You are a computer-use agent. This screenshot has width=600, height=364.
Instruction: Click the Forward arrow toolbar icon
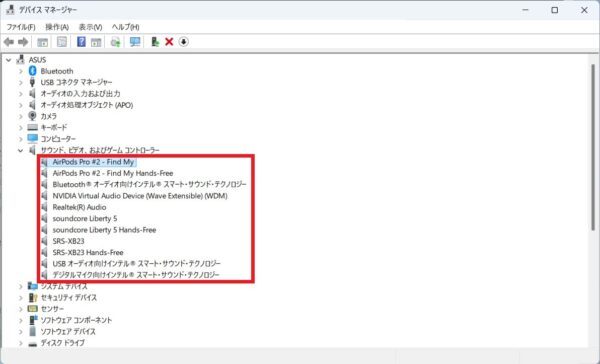point(23,42)
